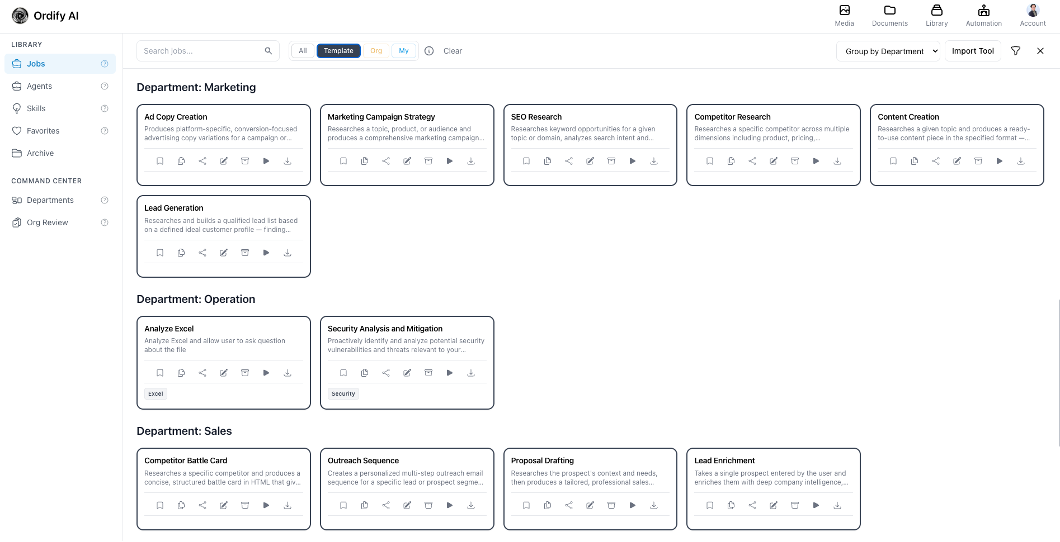Download the Competitor Research job

pos(837,161)
